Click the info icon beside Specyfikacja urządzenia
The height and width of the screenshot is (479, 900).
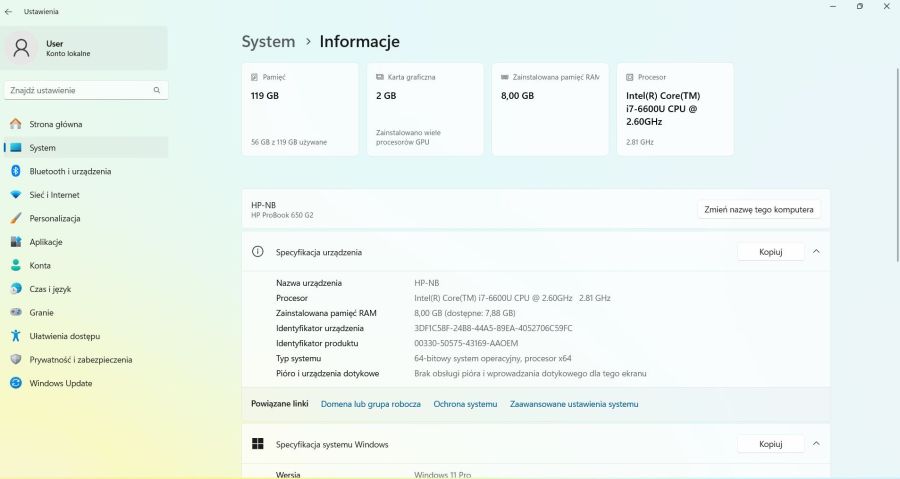tap(258, 251)
